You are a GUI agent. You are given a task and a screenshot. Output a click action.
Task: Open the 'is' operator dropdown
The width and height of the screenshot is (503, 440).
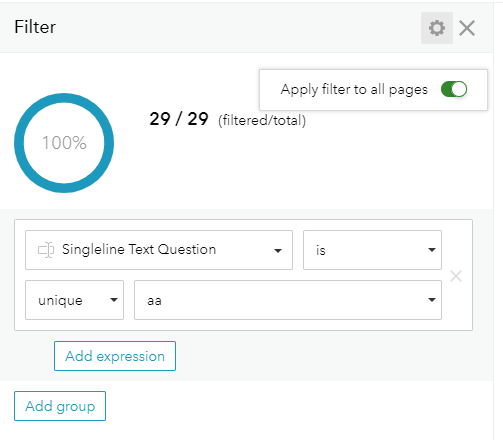pos(372,250)
